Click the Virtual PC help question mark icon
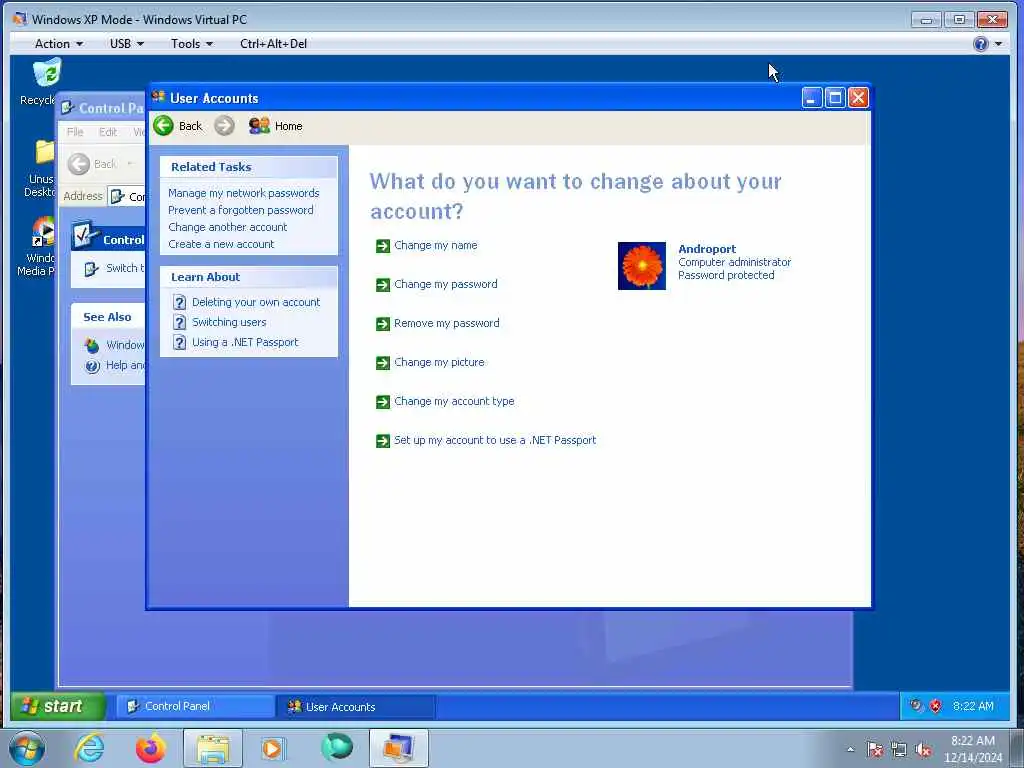Screen dimensions: 1024x768 (980, 44)
